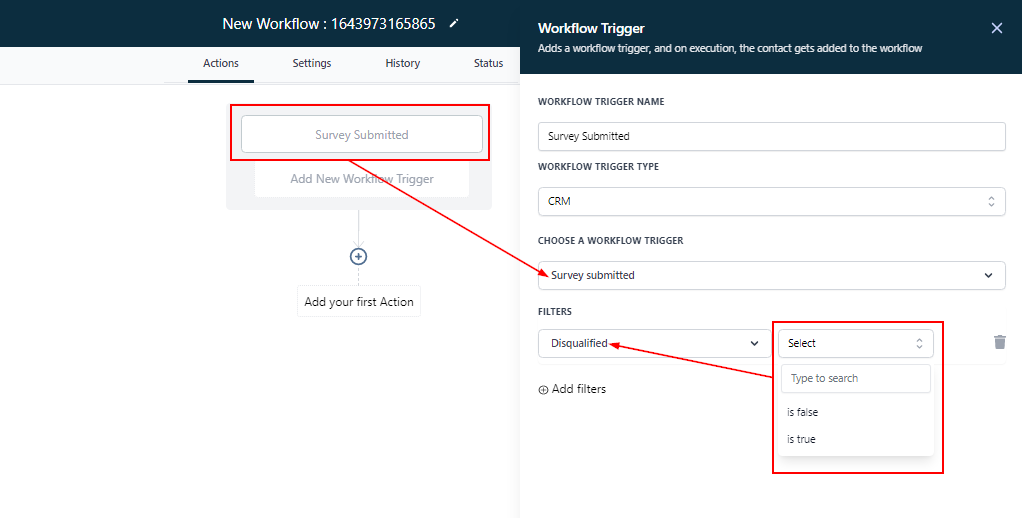The image size is (1022, 518).
Task: Click Add your first Action box
Action: click(x=358, y=302)
